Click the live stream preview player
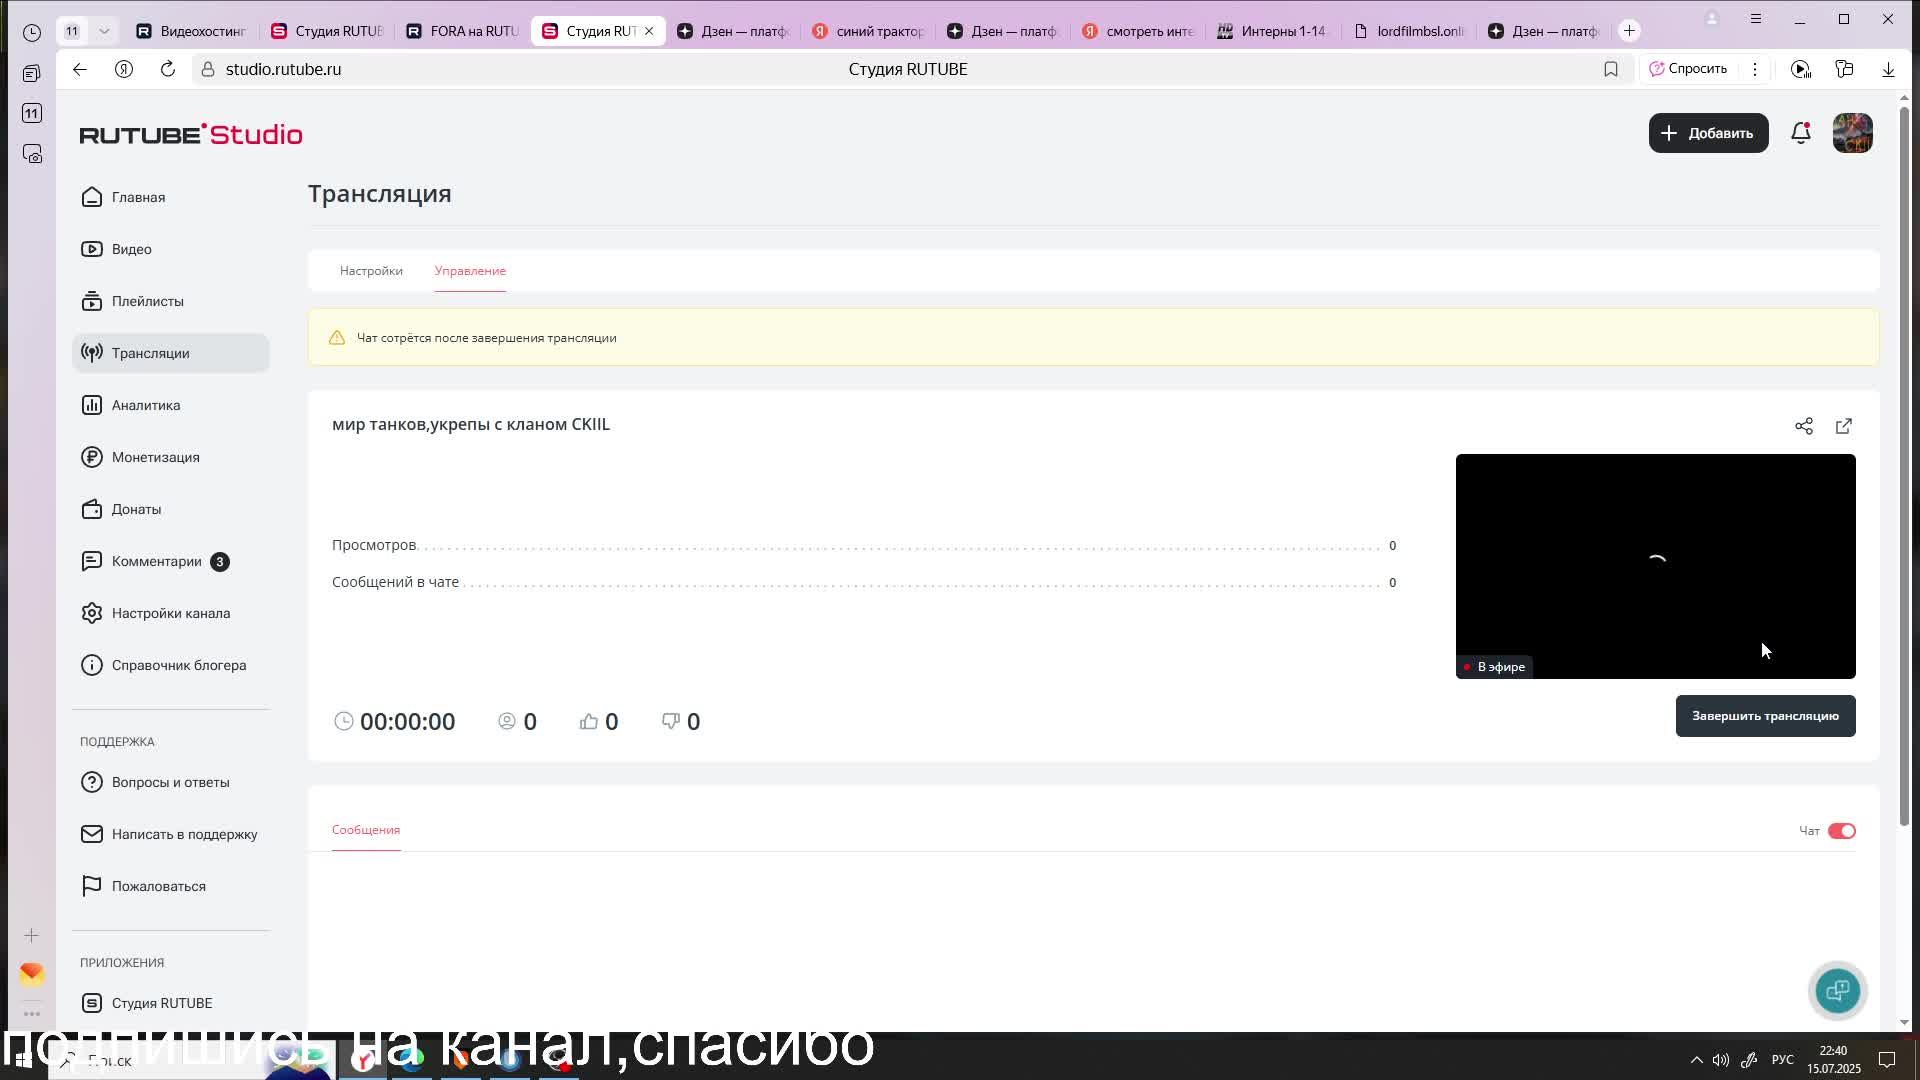The image size is (1920, 1080). coord(1655,566)
